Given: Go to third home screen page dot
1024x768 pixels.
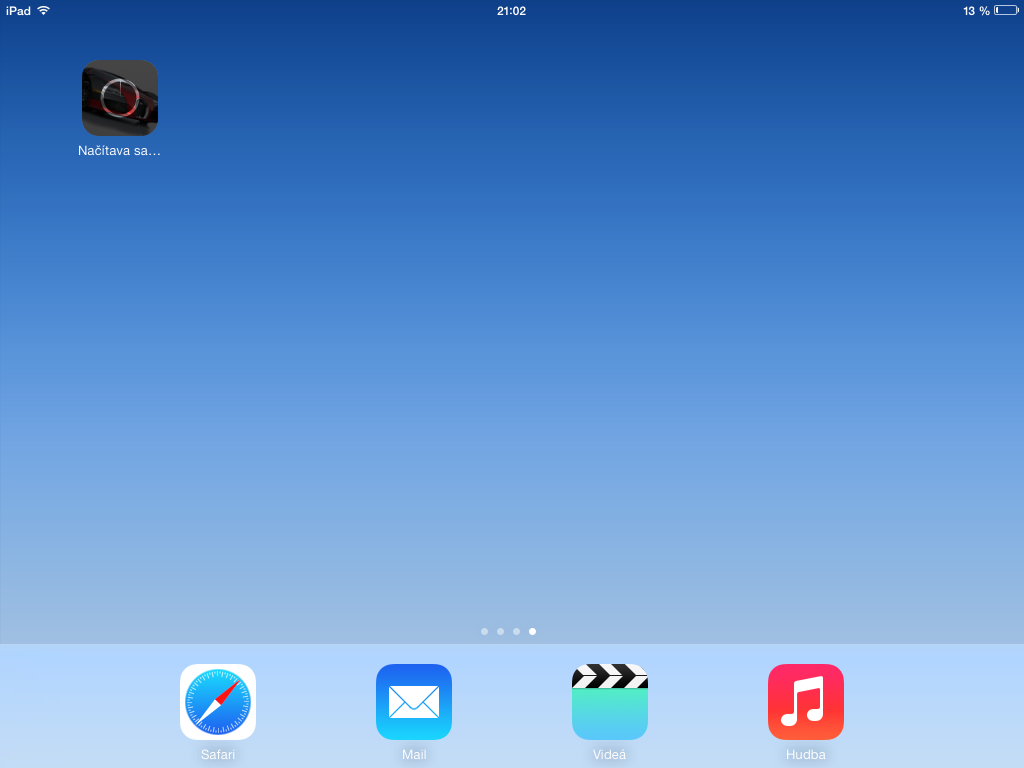Looking at the screenshot, I should point(517,632).
